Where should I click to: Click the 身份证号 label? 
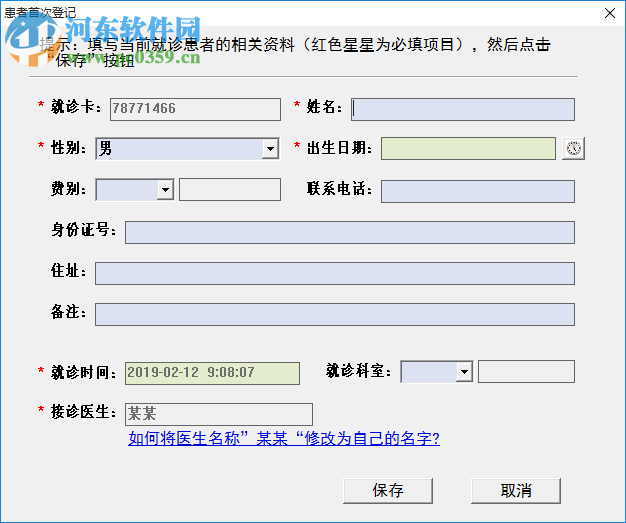[x=83, y=230]
